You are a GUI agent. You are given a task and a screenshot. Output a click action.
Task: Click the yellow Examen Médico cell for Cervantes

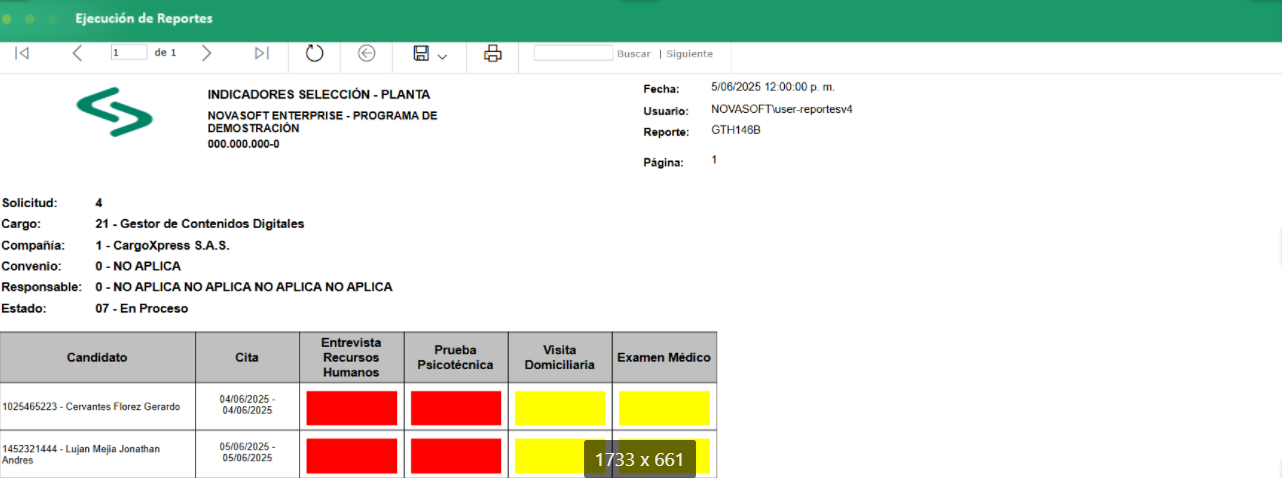pos(664,408)
